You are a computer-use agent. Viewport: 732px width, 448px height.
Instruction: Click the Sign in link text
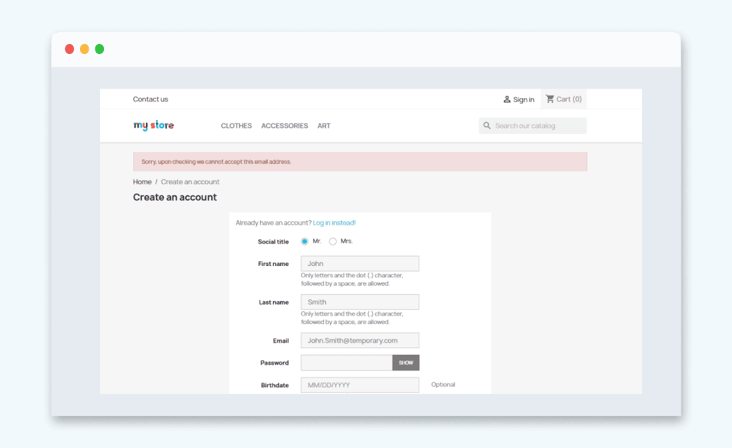(524, 99)
